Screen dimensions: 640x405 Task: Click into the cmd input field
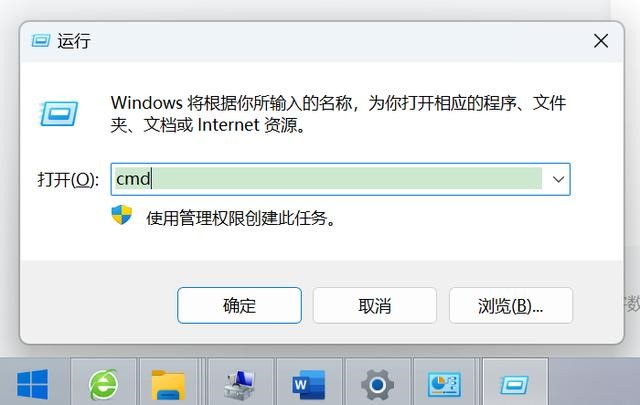pos(329,179)
